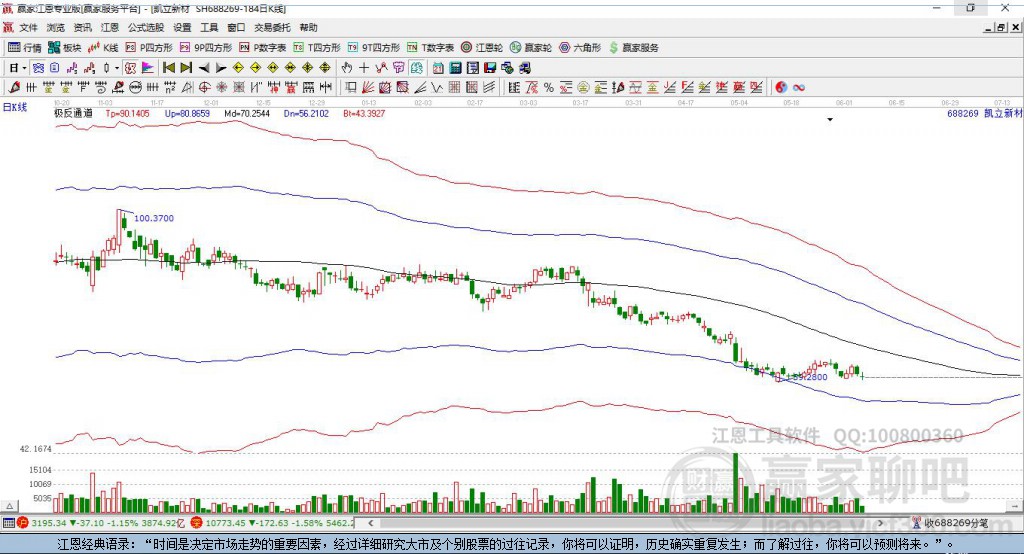Screen dimensions: 1024x554
Task: Open the 公式选股 menu
Action: point(146,27)
